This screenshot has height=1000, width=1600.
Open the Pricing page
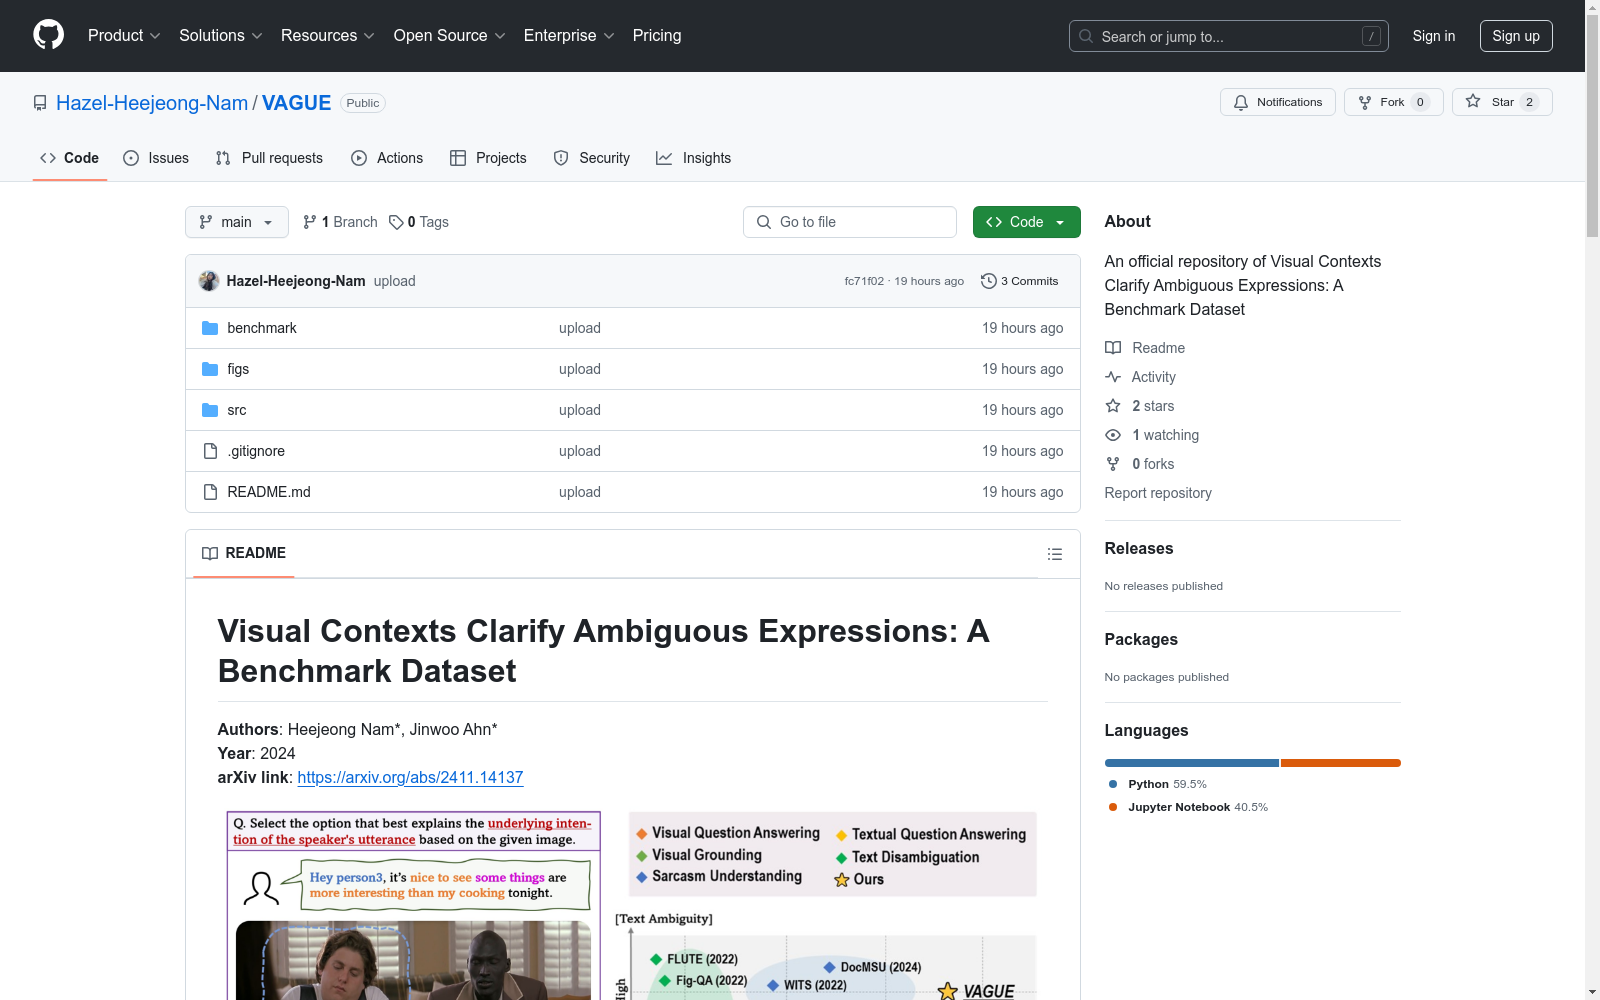pyautogui.click(x=657, y=35)
